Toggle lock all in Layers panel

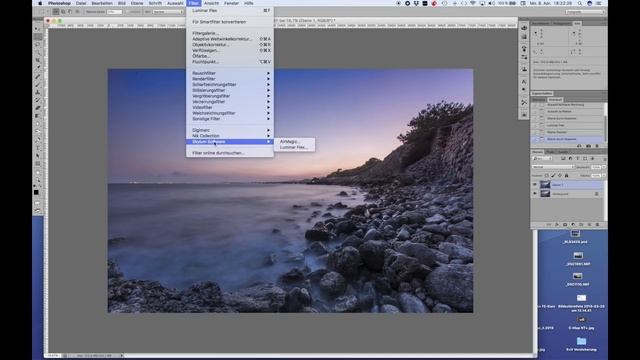(566, 176)
